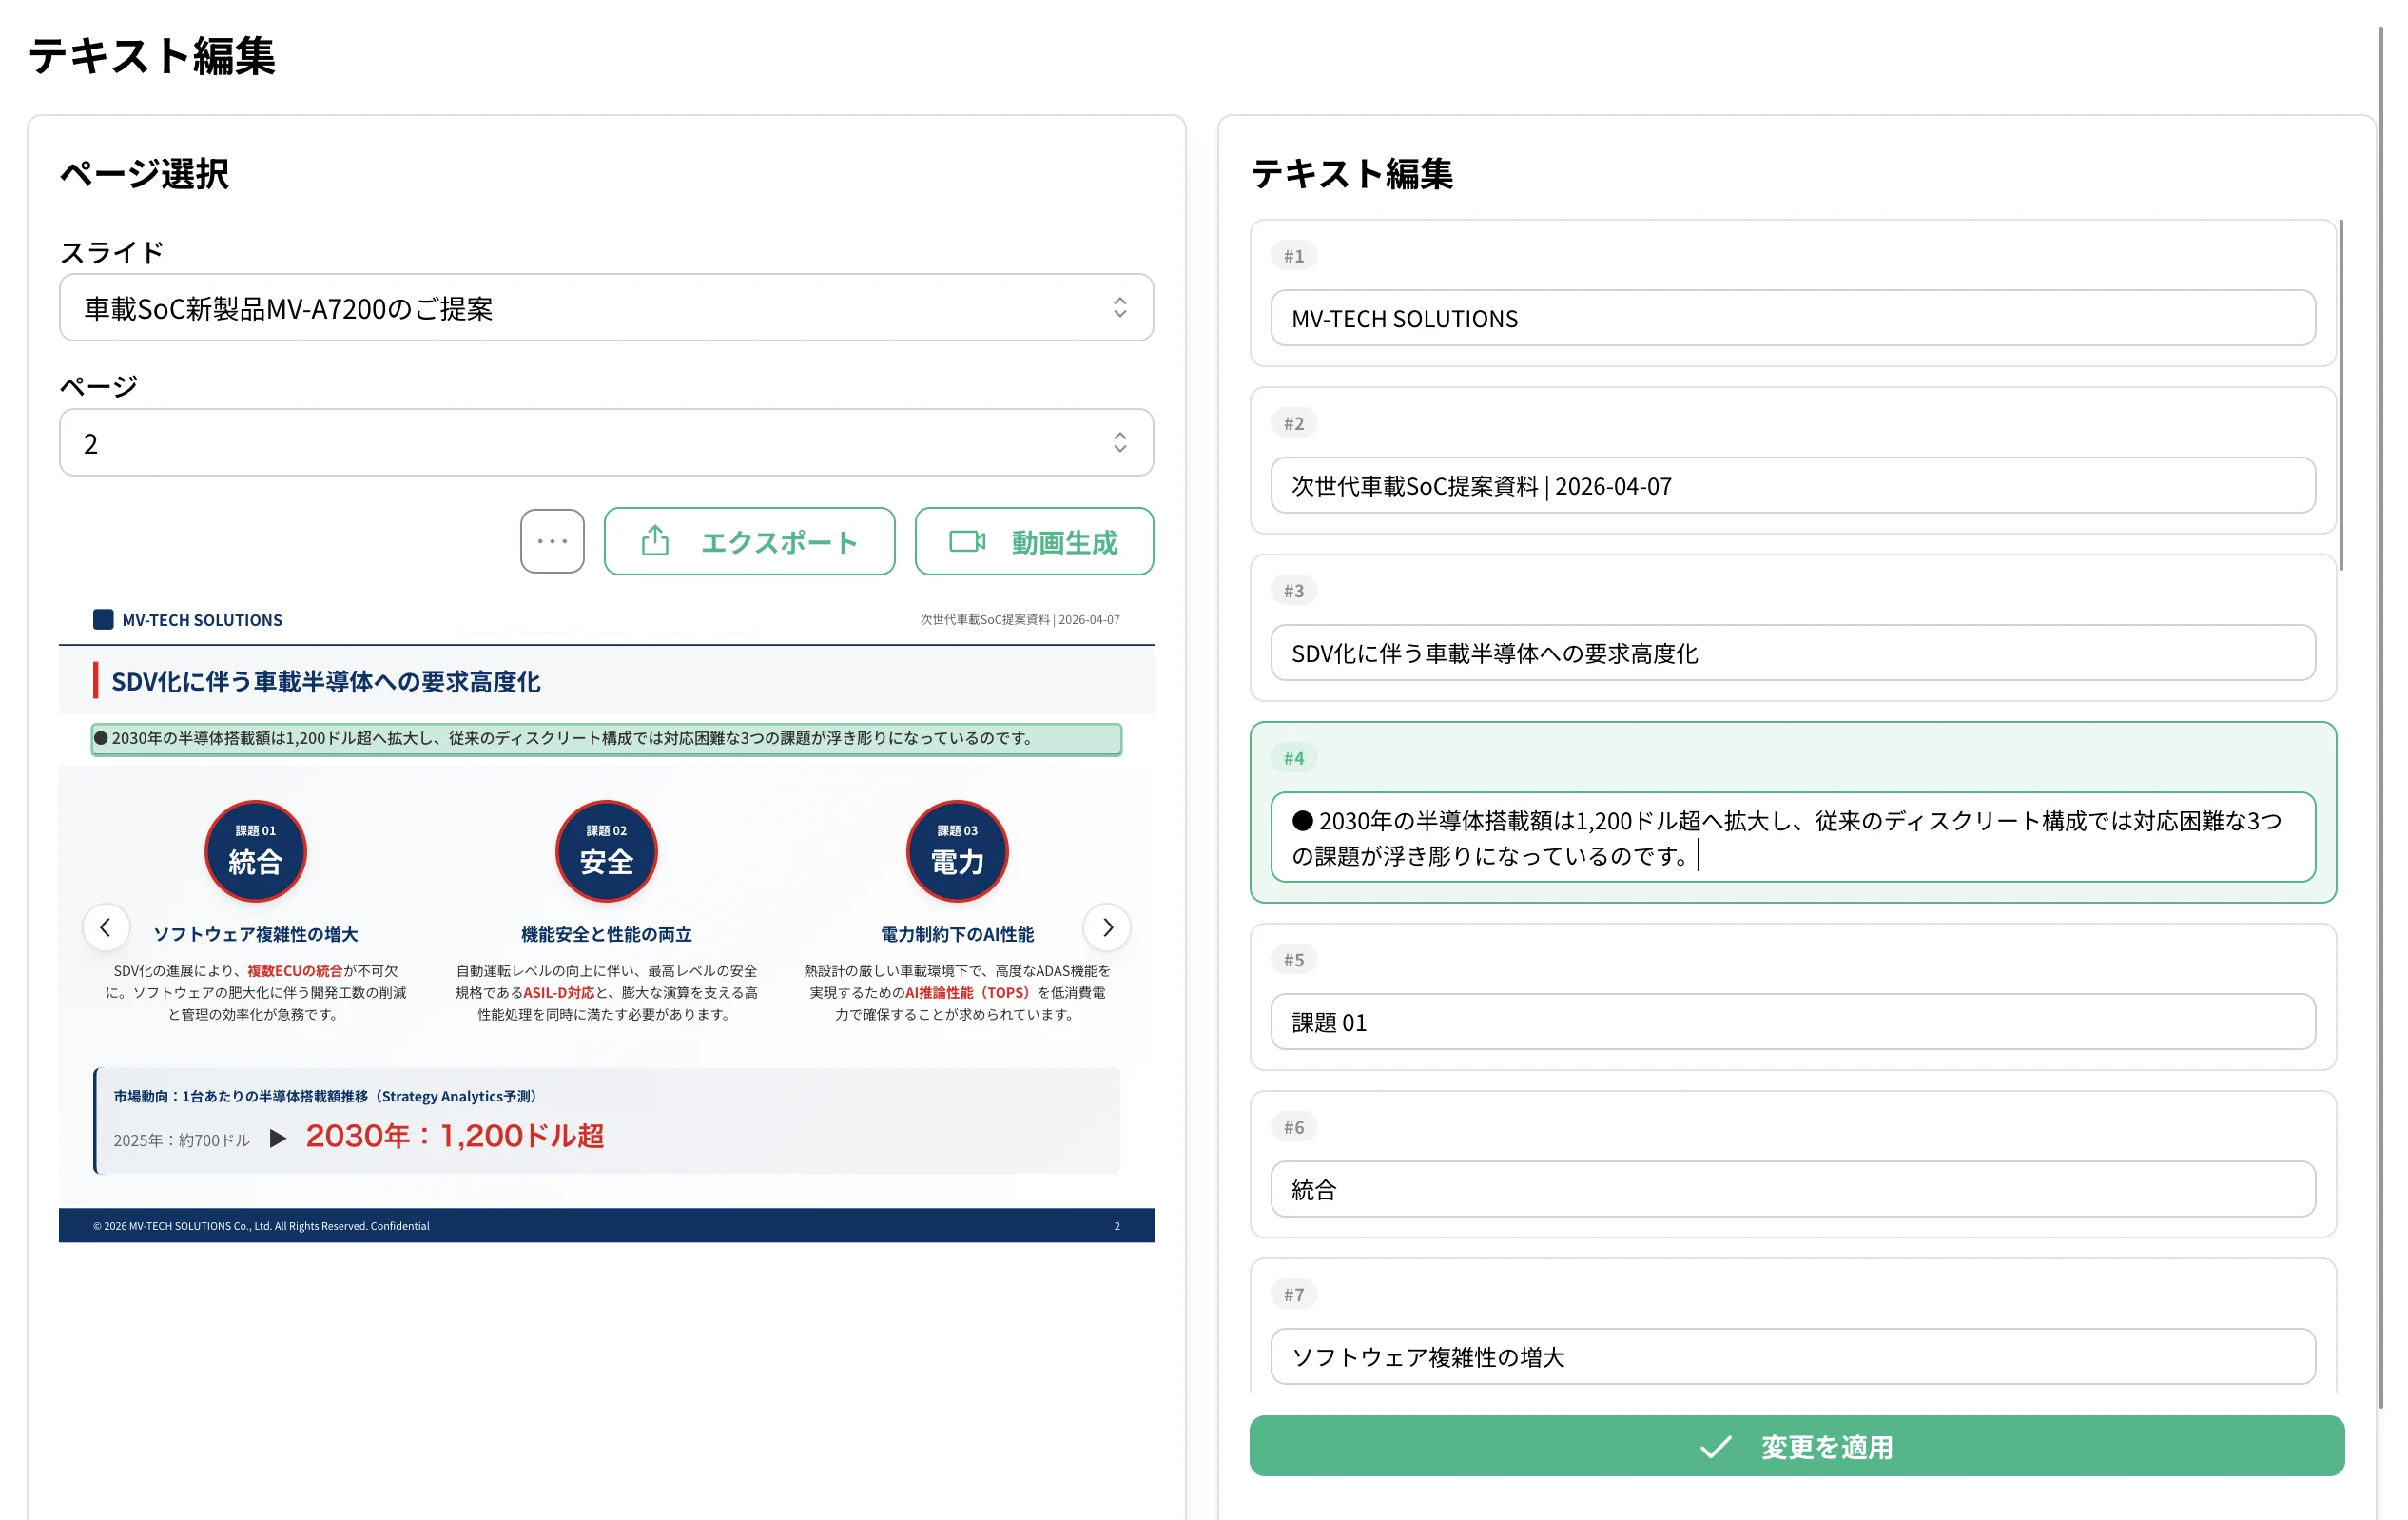The height and width of the screenshot is (1520, 2408).
Task: Select the SDV化の進展により description paragraph
Action: (255, 992)
